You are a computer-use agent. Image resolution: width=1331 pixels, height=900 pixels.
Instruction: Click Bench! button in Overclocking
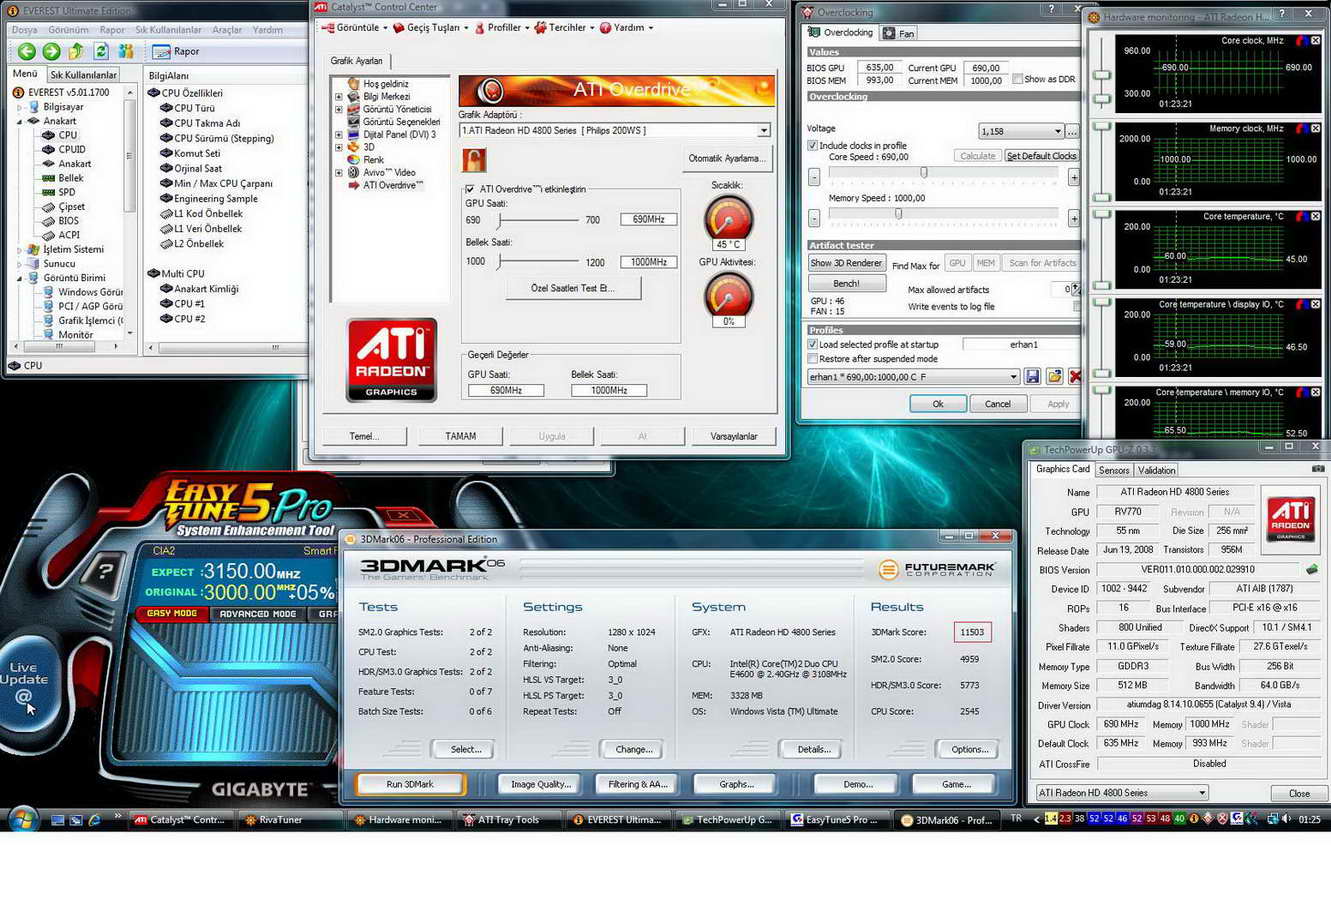click(846, 284)
